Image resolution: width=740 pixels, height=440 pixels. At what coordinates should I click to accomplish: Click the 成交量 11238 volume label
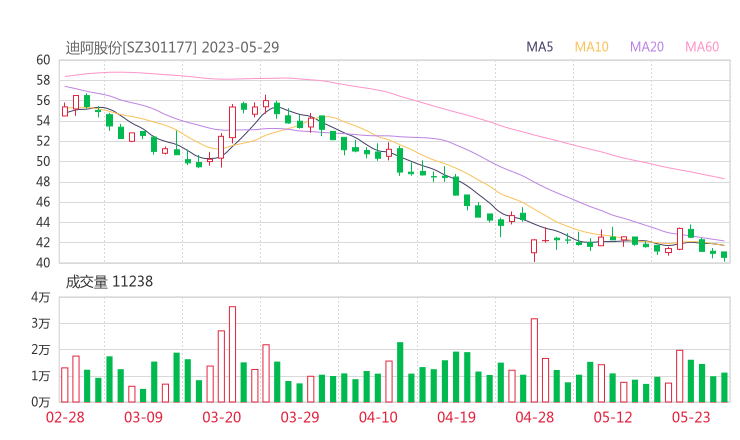[x=109, y=282]
